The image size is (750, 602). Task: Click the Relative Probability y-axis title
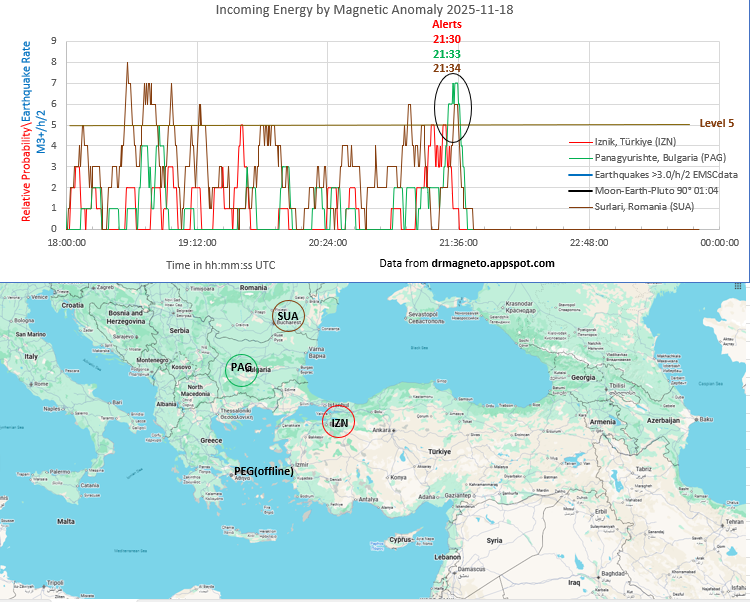pos(26,173)
